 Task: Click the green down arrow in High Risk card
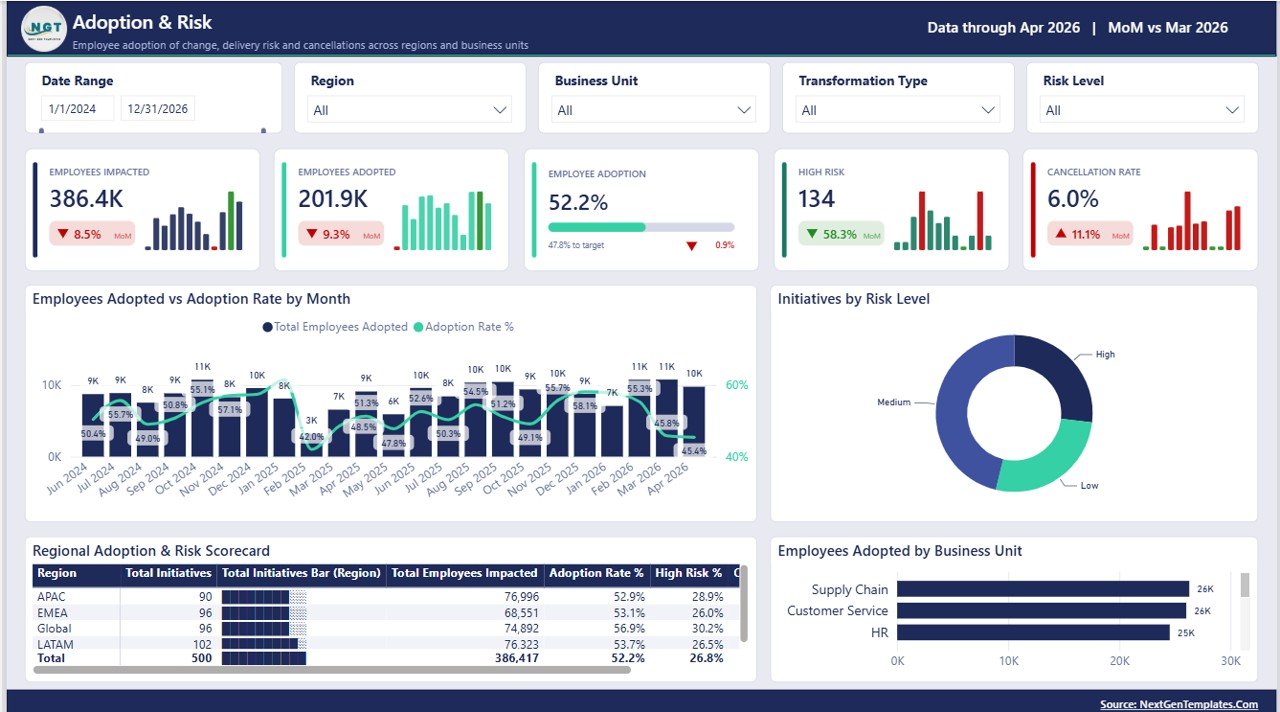click(x=811, y=235)
